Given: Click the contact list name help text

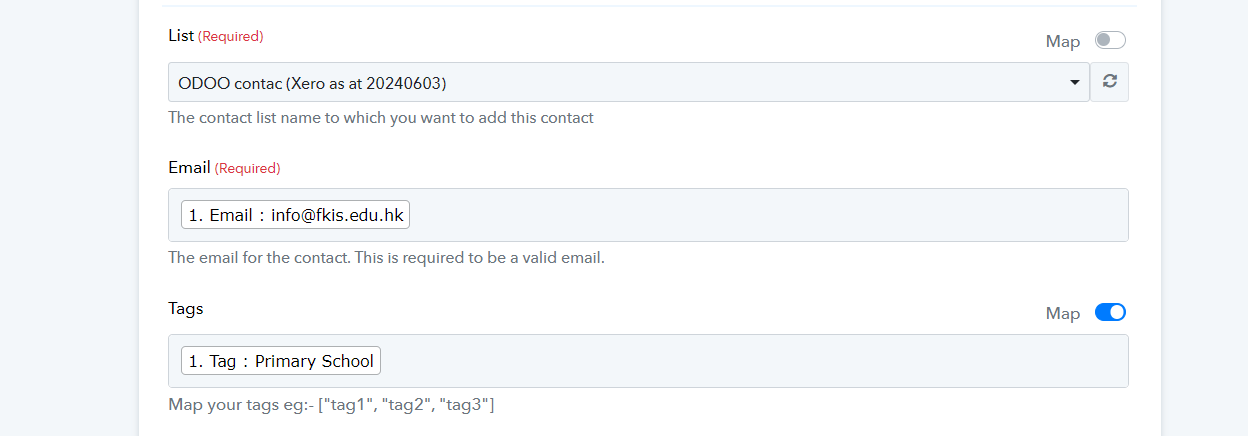Looking at the screenshot, I should click(x=381, y=117).
